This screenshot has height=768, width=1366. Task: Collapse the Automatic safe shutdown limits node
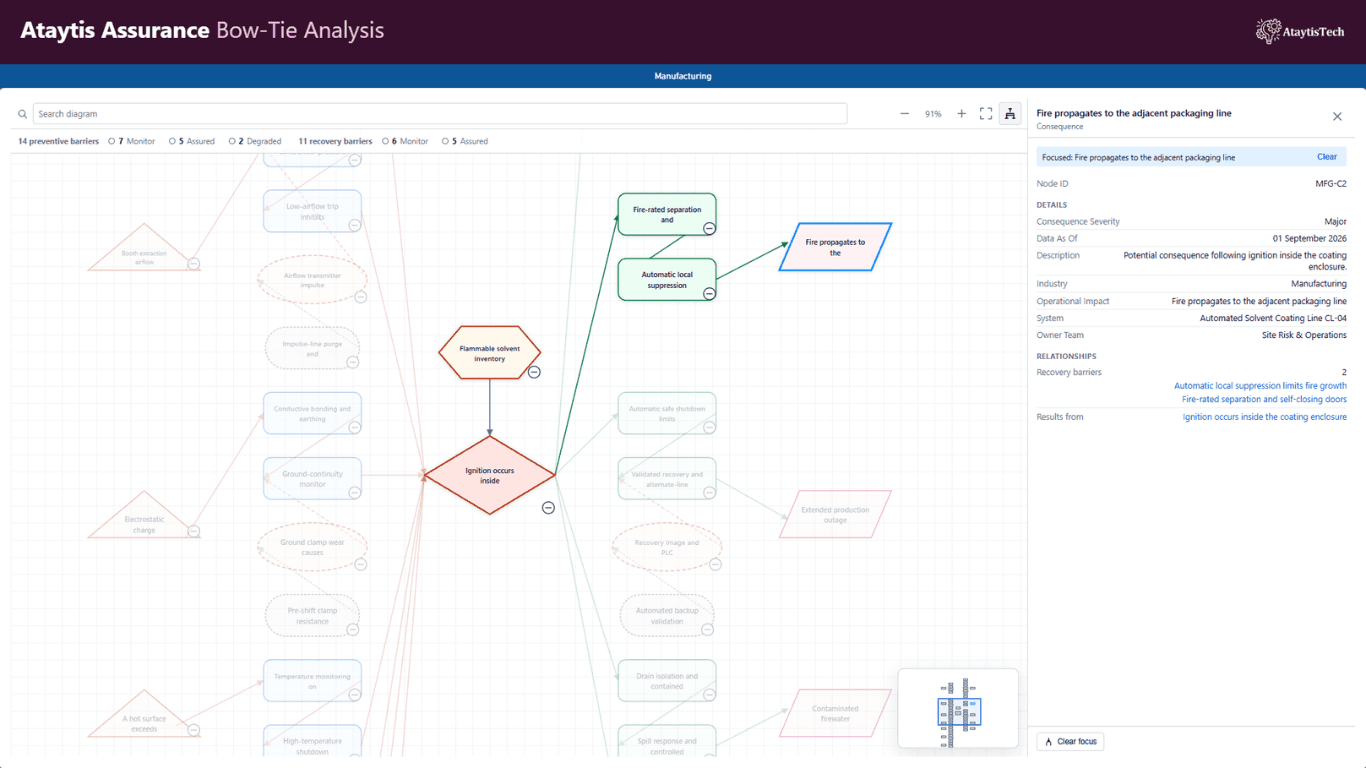pyautogui.click(x=709, y=427)
